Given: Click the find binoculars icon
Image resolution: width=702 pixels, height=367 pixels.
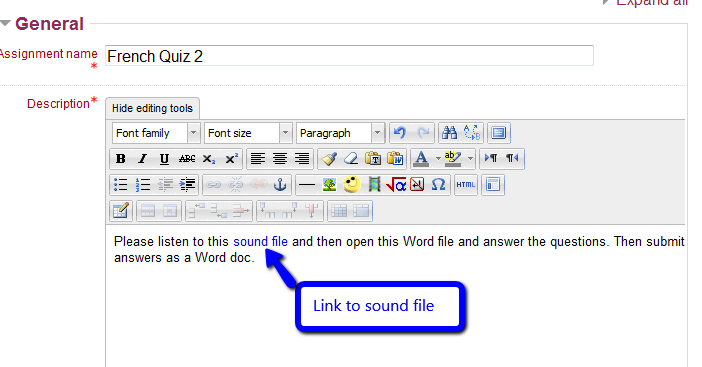Looking at the screenshot, I should pyautogui.click(x=449, y=133).
